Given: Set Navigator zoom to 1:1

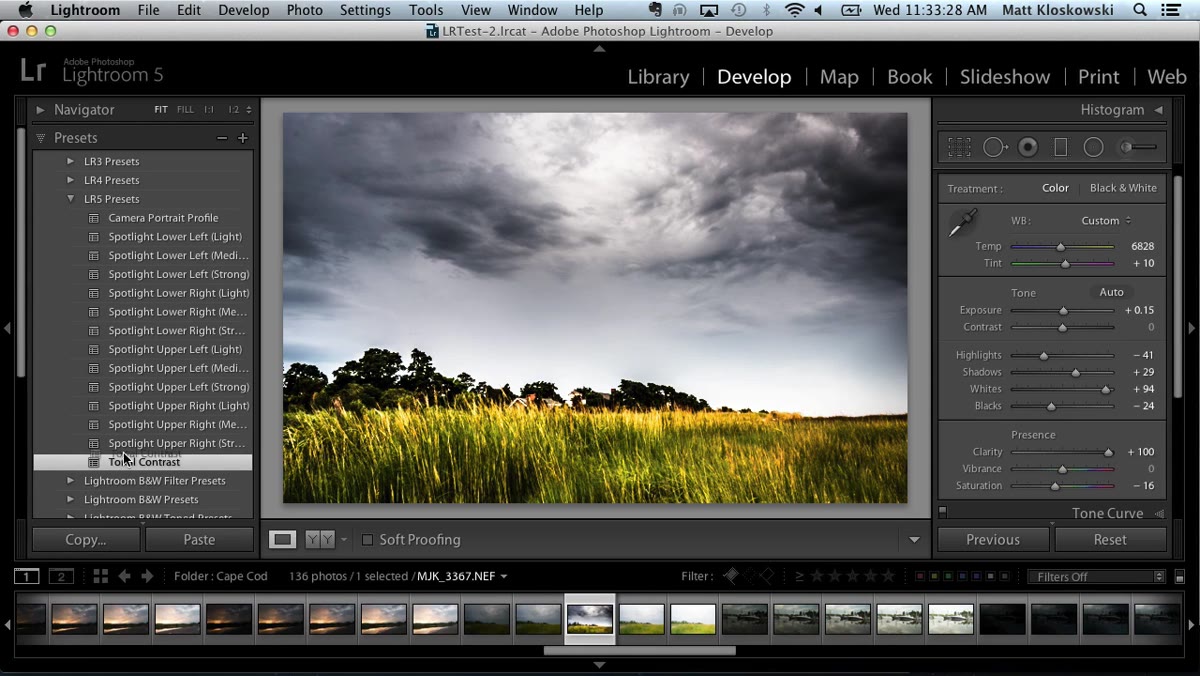Looking at the screenshot, I should 209,110.
